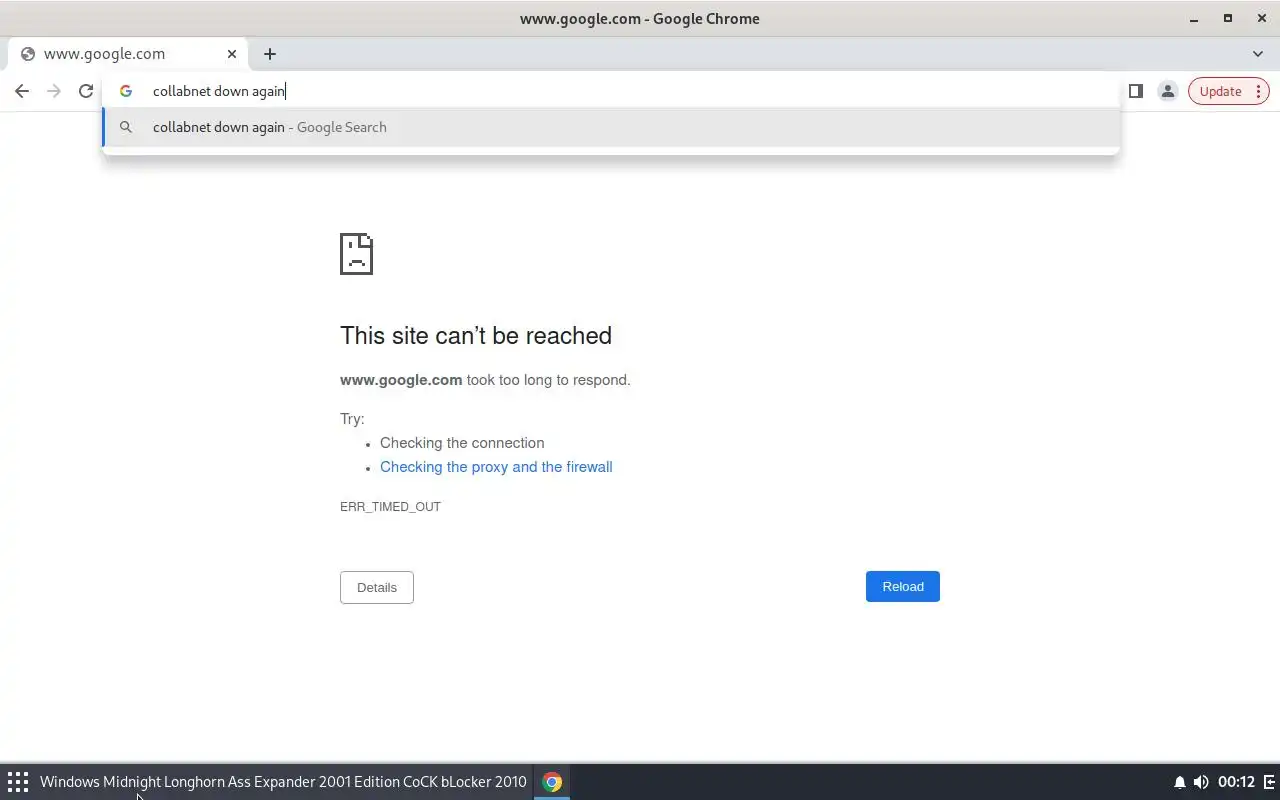Open 'Checking the proxy and the firewall' link
This screenshot has width=1280, height=800.
pos(496,467)
